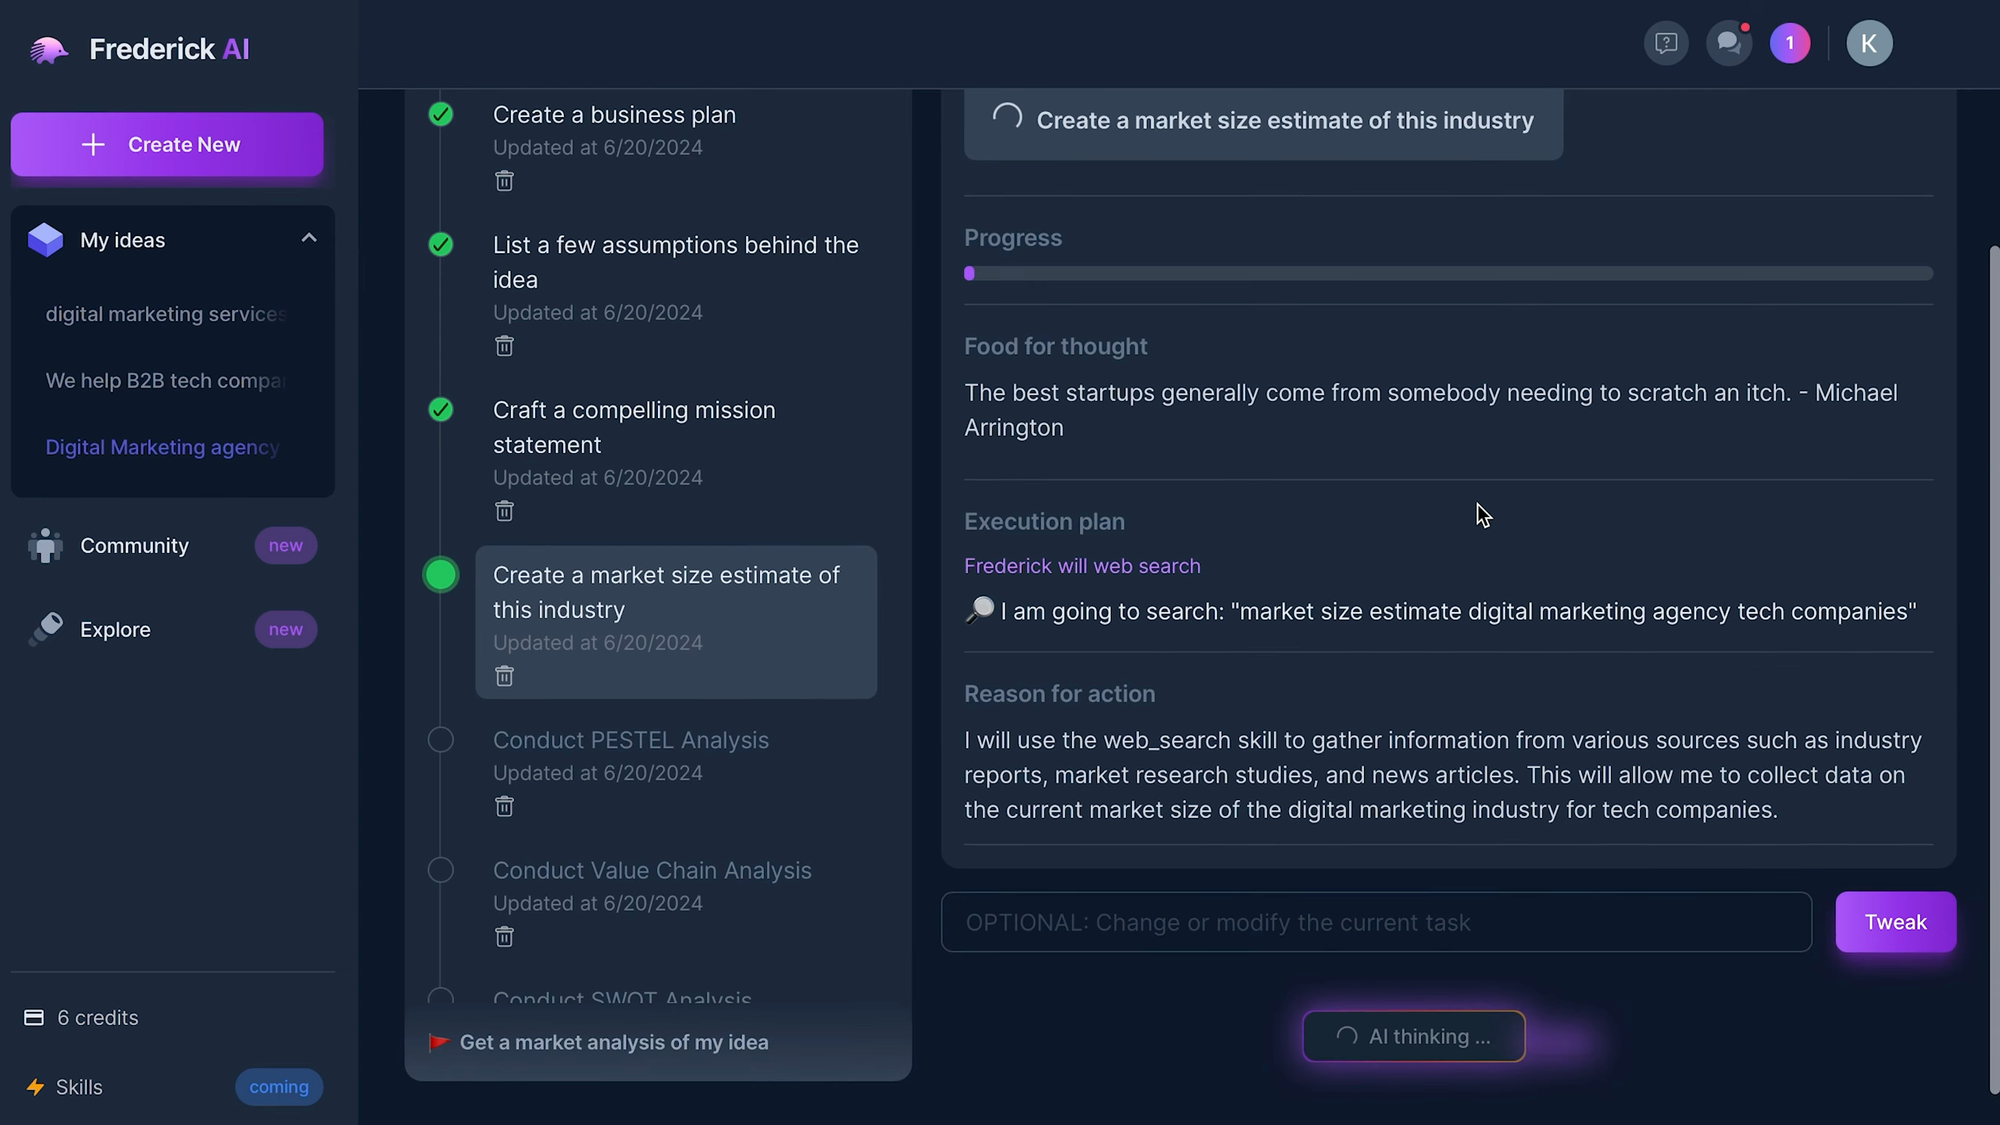Open the notification badge showing 1
The height and width of the screenshot is (1125, 2000).
click(1790, 43)
